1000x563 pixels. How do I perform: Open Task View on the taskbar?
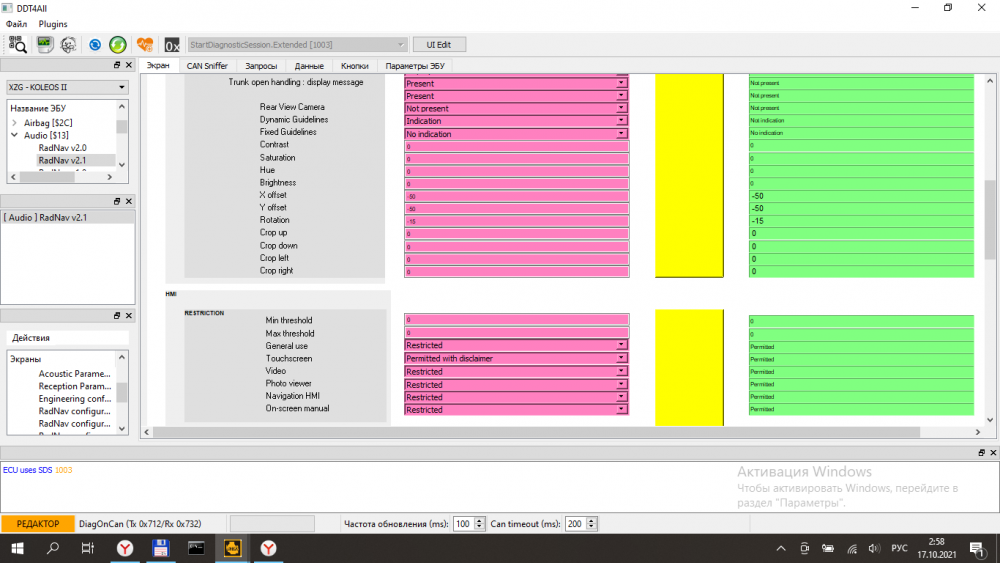click(x=87, y=548)
